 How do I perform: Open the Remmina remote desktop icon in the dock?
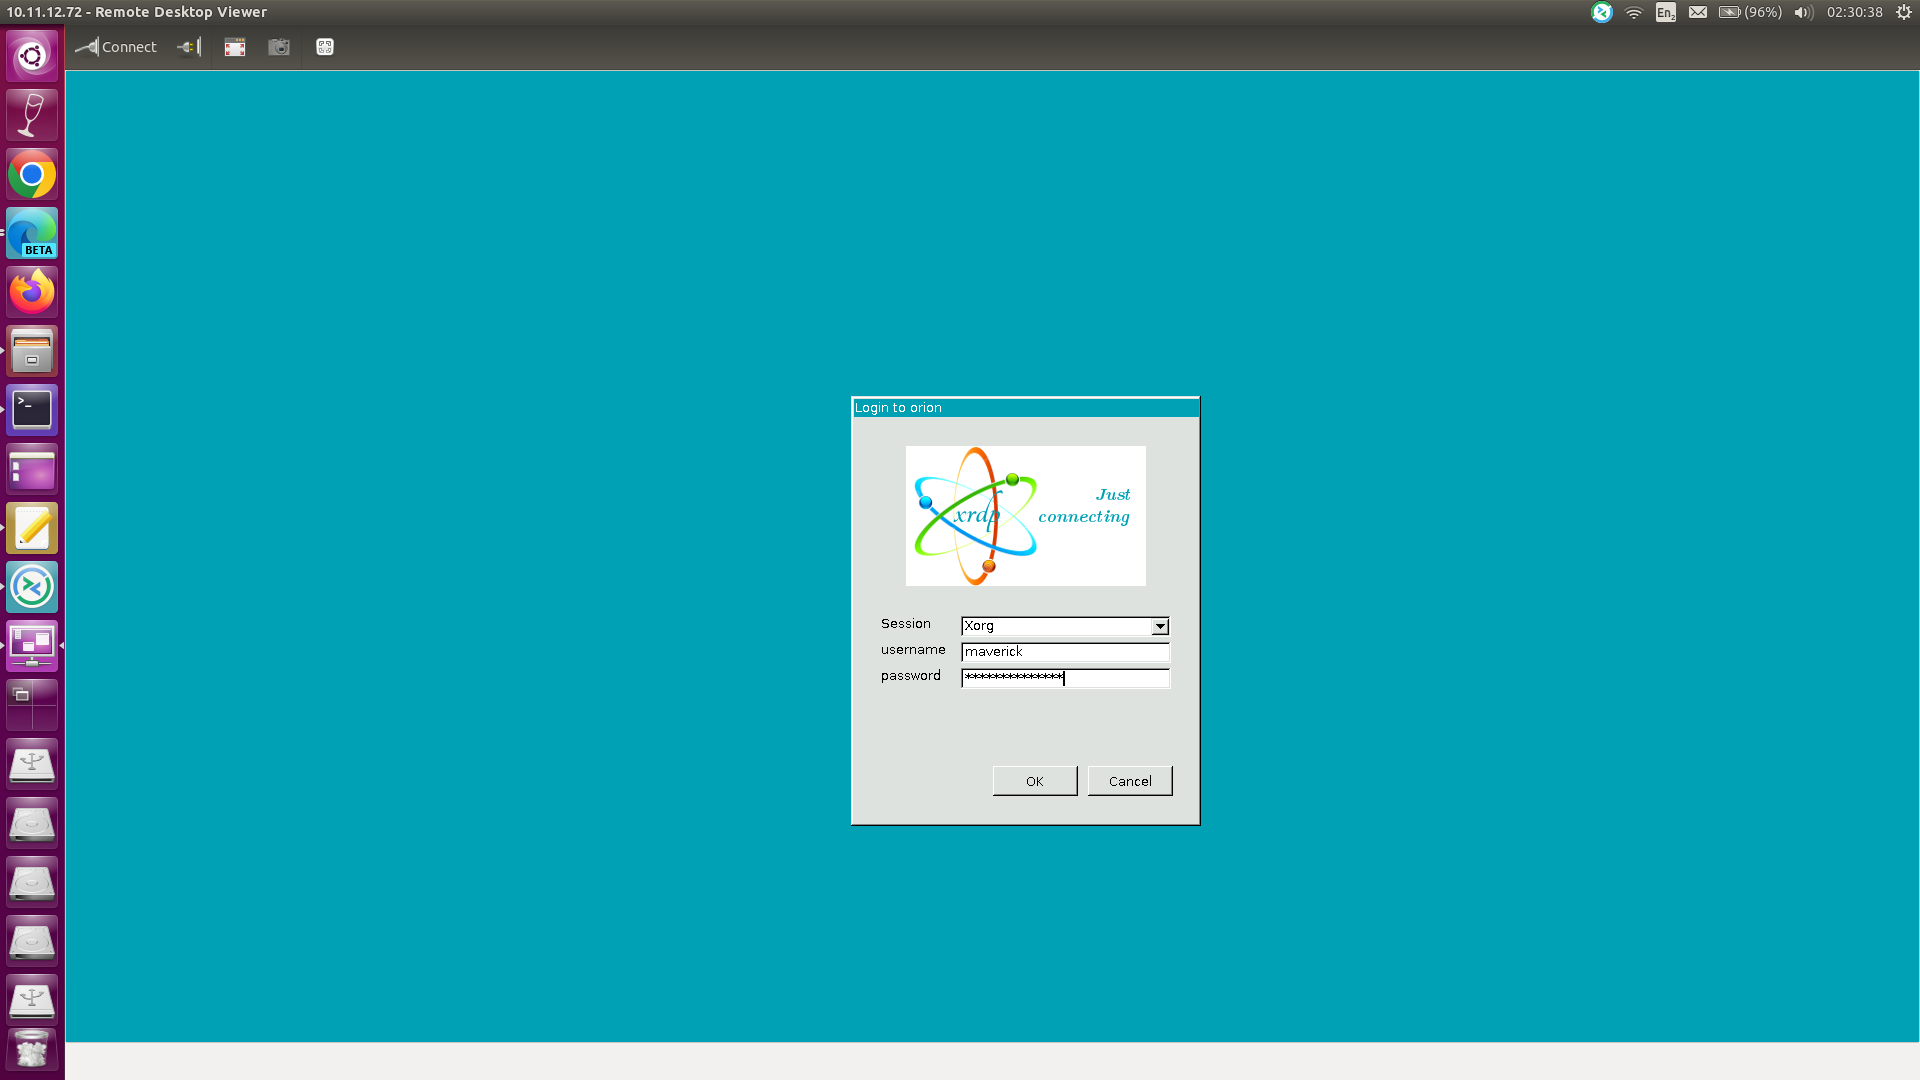coord(32,587)
